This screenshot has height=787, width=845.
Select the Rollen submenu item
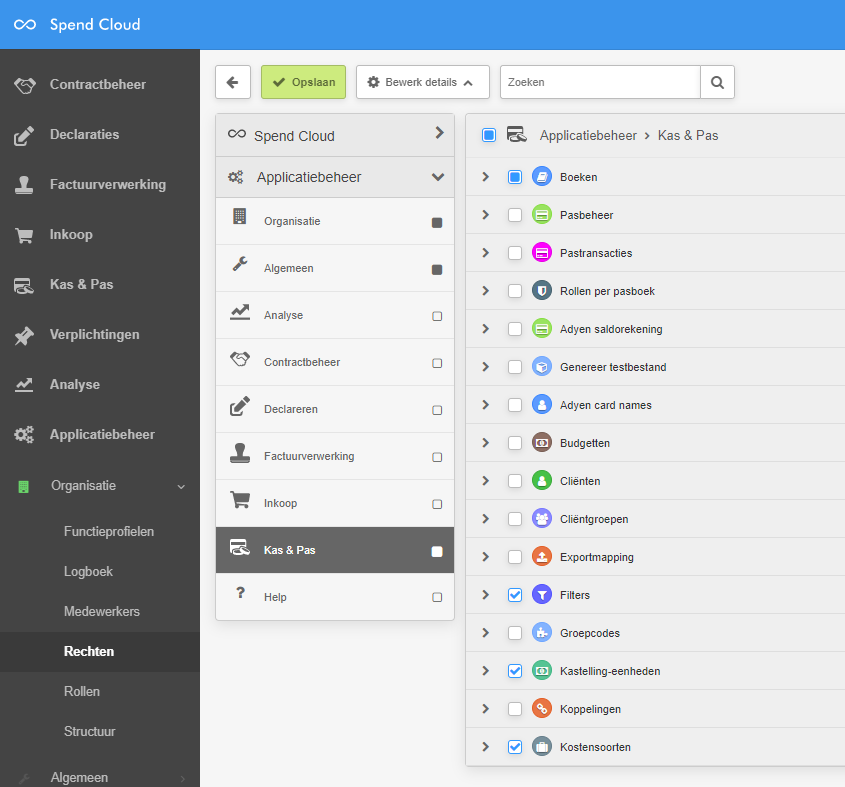(x=82, y=692)
